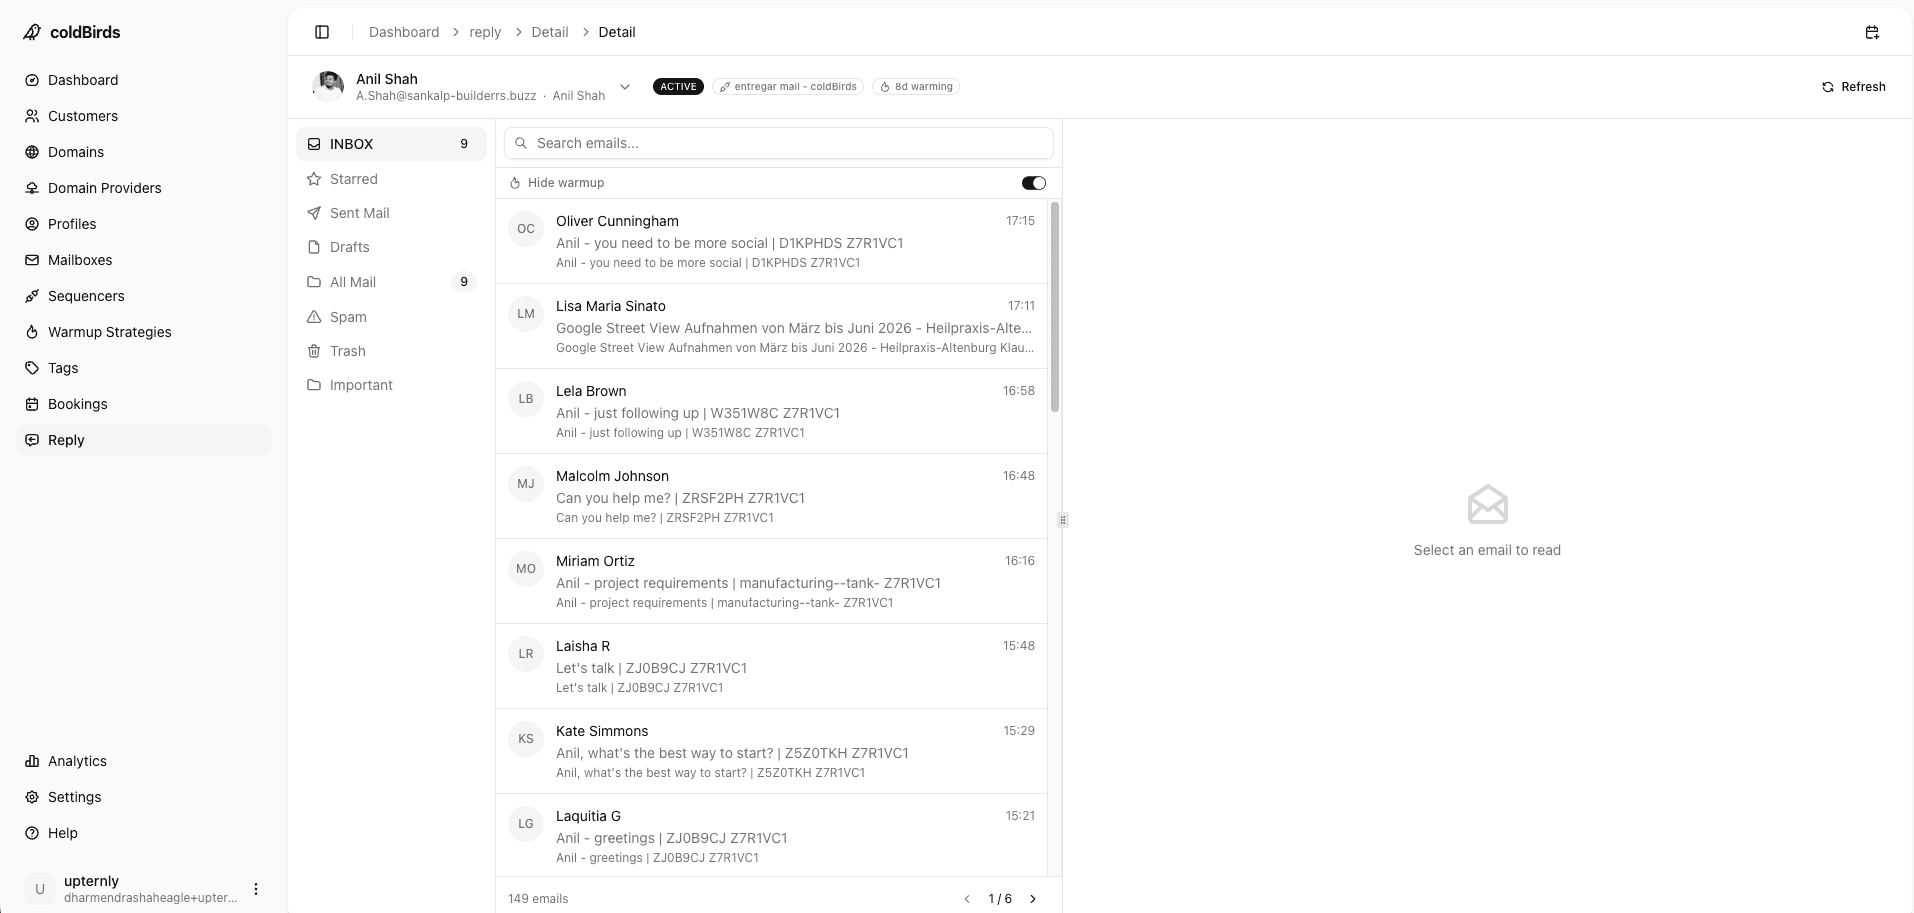Image resolution: width=1914 pixels, height=913 pixels.
Task: Go to next page of emails
Action: (x=1034, y=898)
